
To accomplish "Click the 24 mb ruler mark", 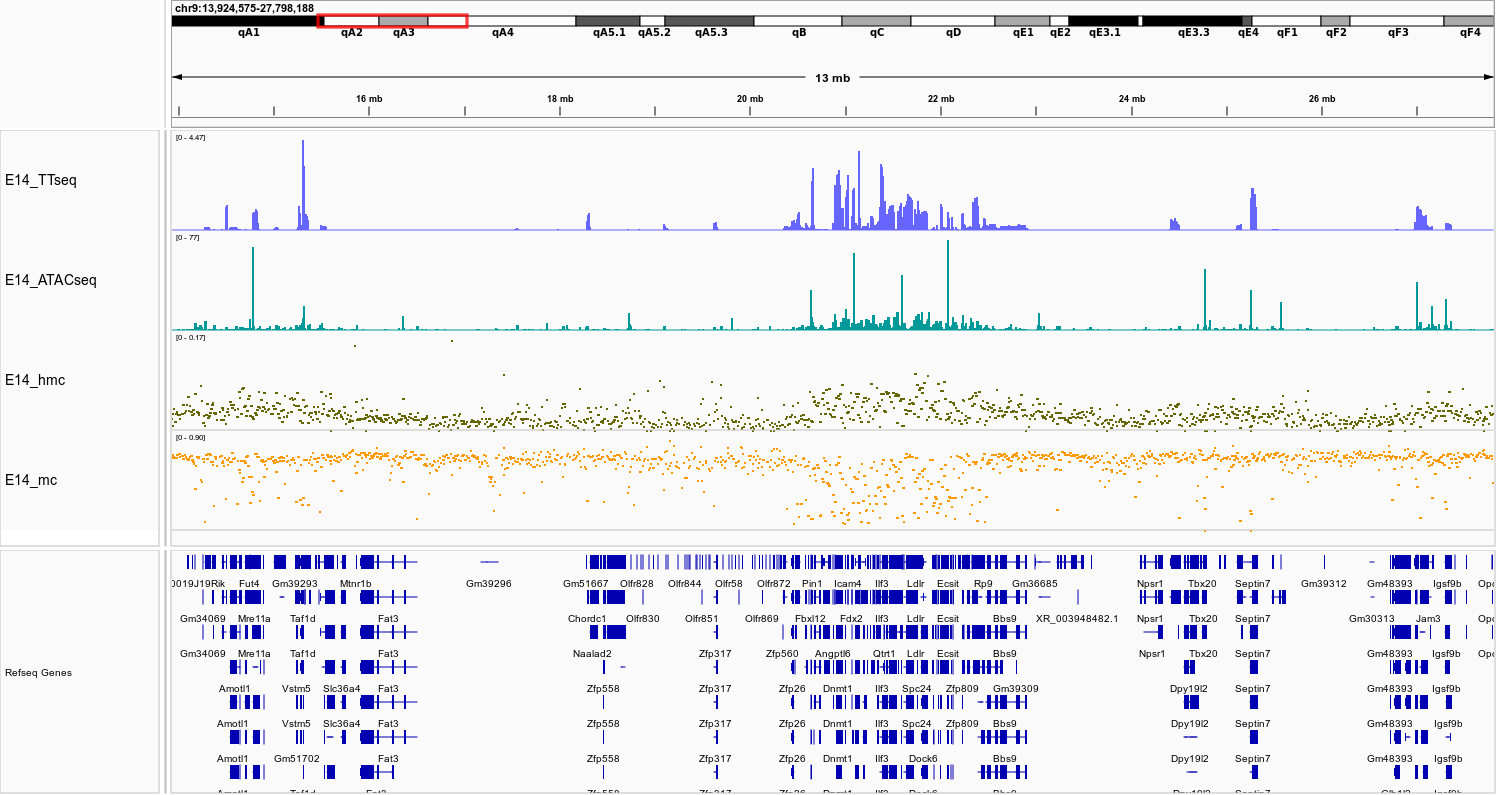I will pyautogui.click(x=1132, y=99).
